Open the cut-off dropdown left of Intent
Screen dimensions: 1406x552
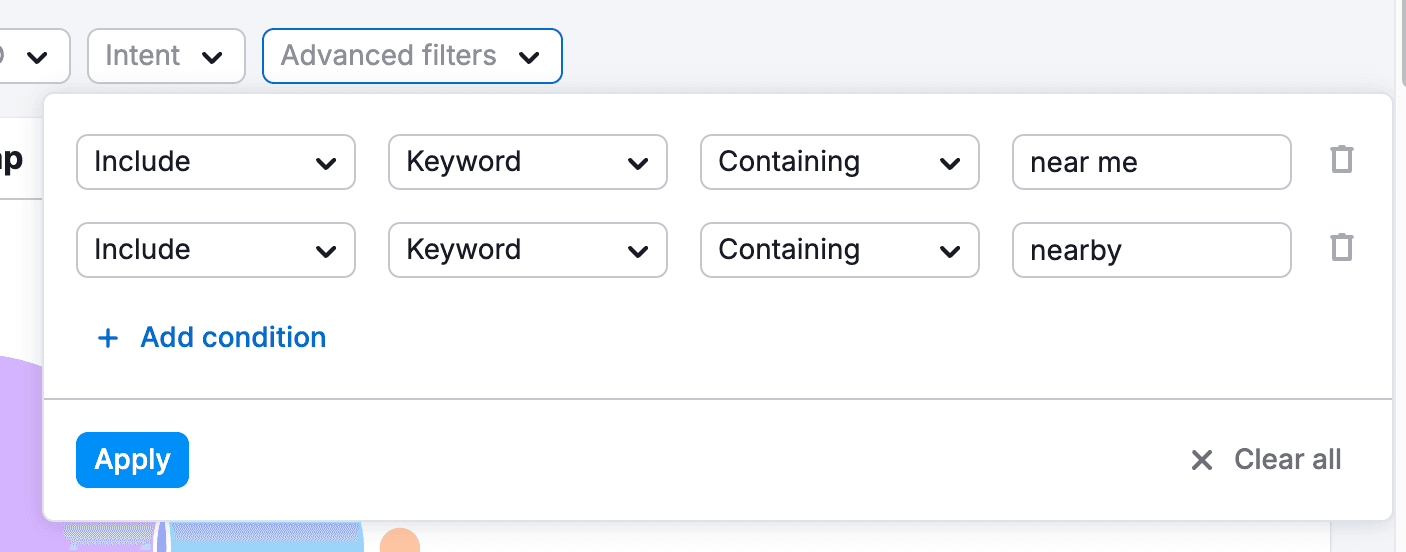[34, 56]
